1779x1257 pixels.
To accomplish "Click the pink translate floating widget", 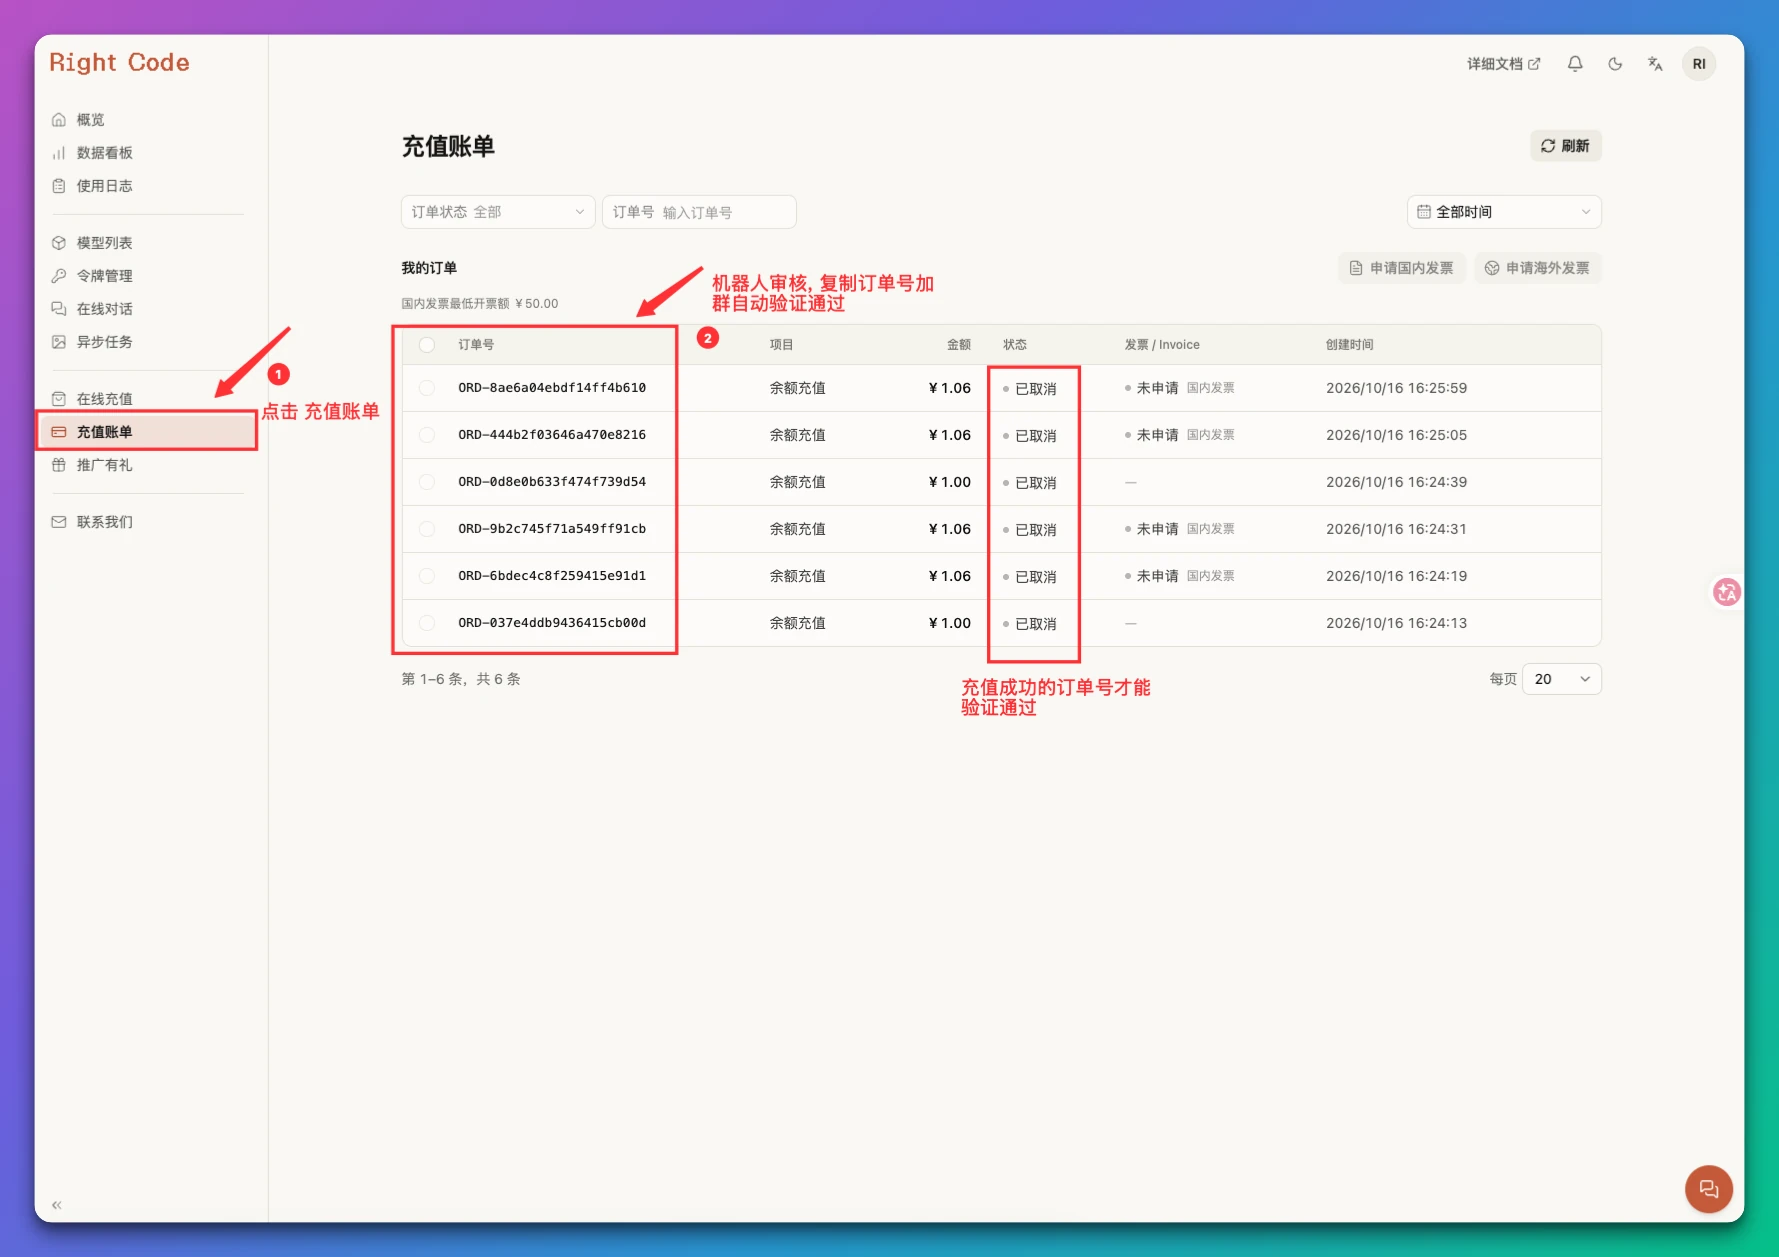I will [x=1727, y=592].
